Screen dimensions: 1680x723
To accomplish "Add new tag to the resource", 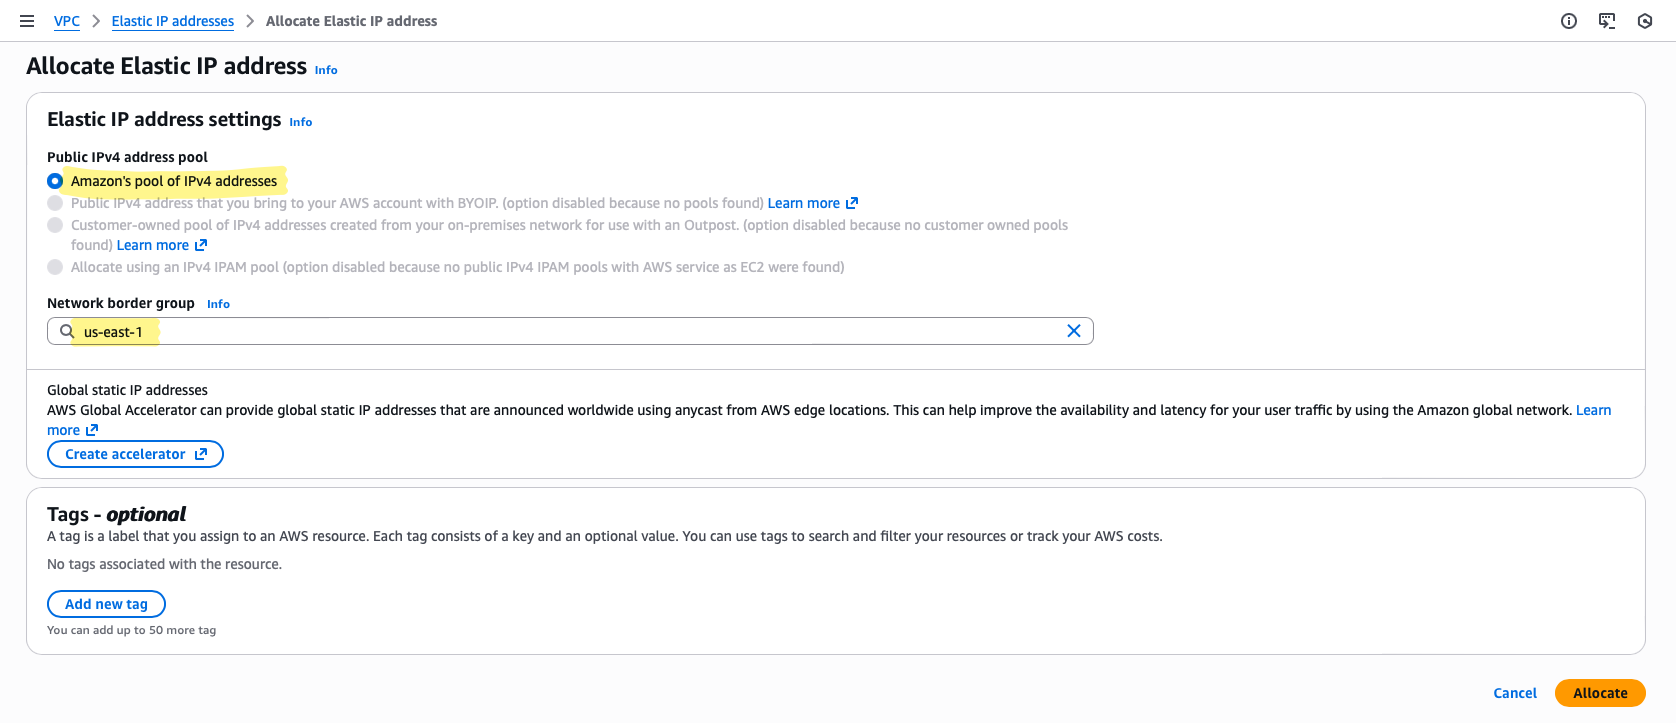I will [106, 604].
